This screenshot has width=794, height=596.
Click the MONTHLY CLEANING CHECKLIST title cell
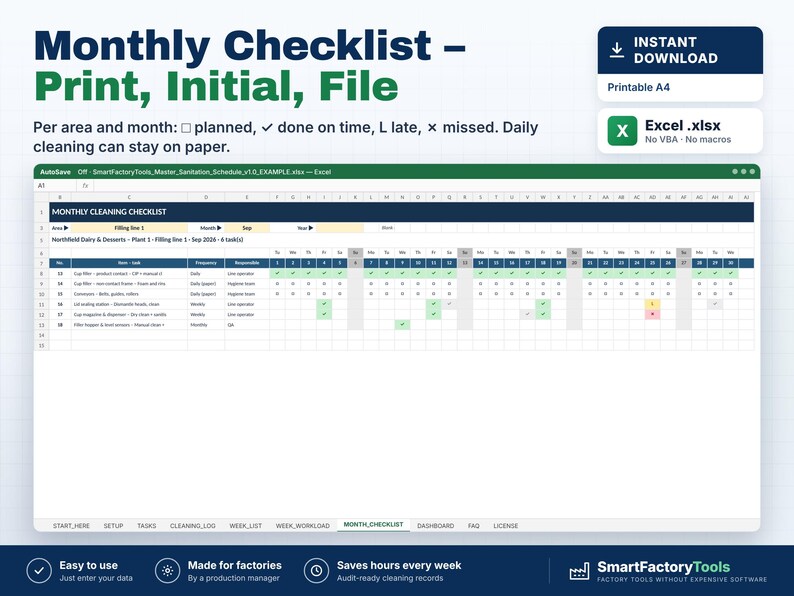click(402, 212)
